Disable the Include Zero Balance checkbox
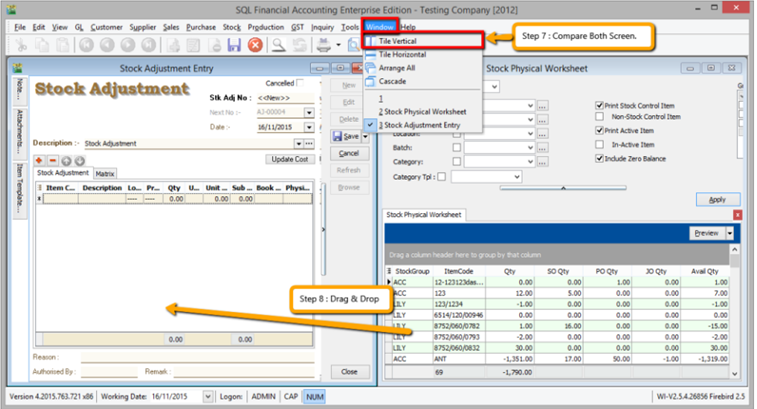Viewport: 757px width, 409px height. 599,158
